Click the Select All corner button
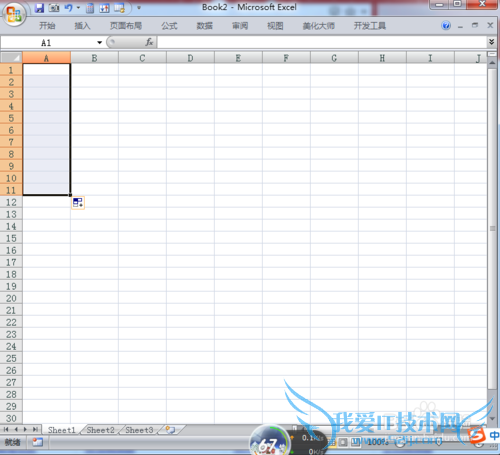 [11, 58]
